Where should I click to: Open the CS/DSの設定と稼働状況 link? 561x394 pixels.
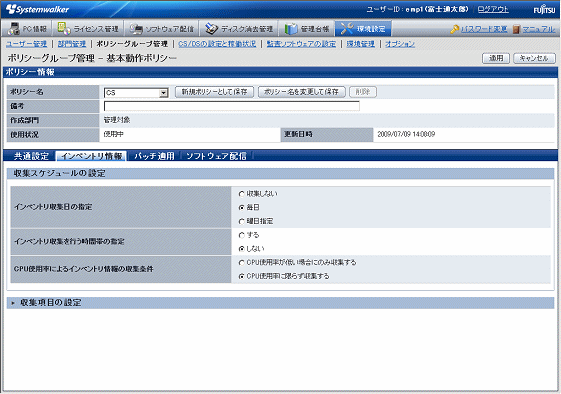[217, 44]
